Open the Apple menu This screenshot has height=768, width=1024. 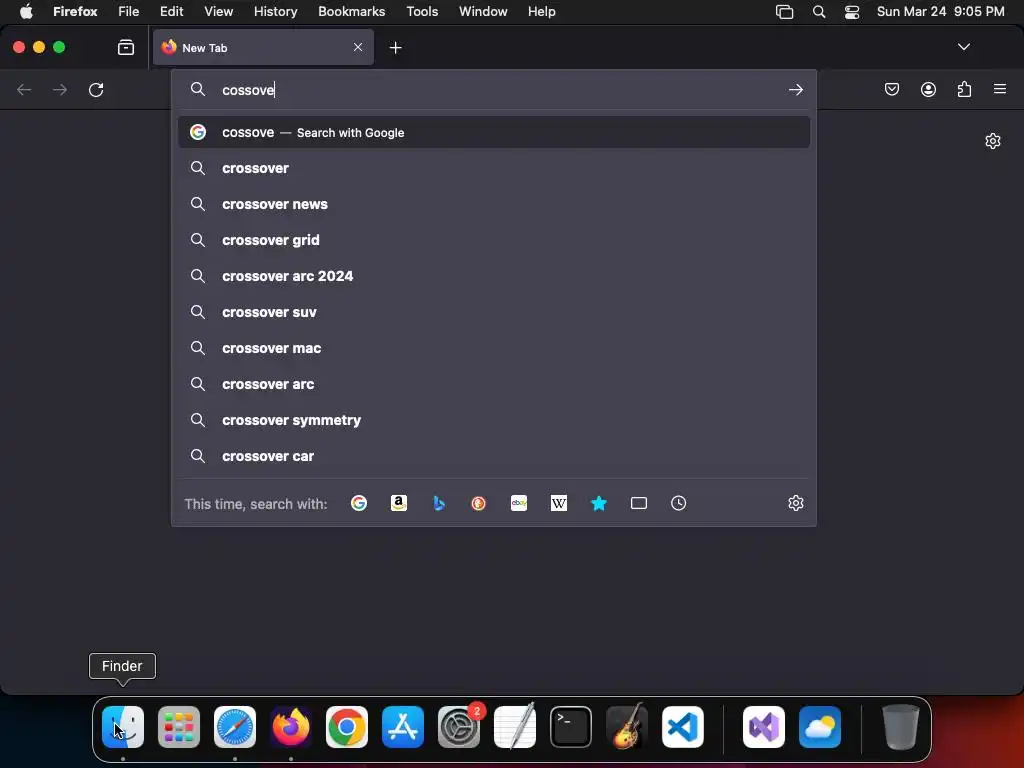coord(26,12)
